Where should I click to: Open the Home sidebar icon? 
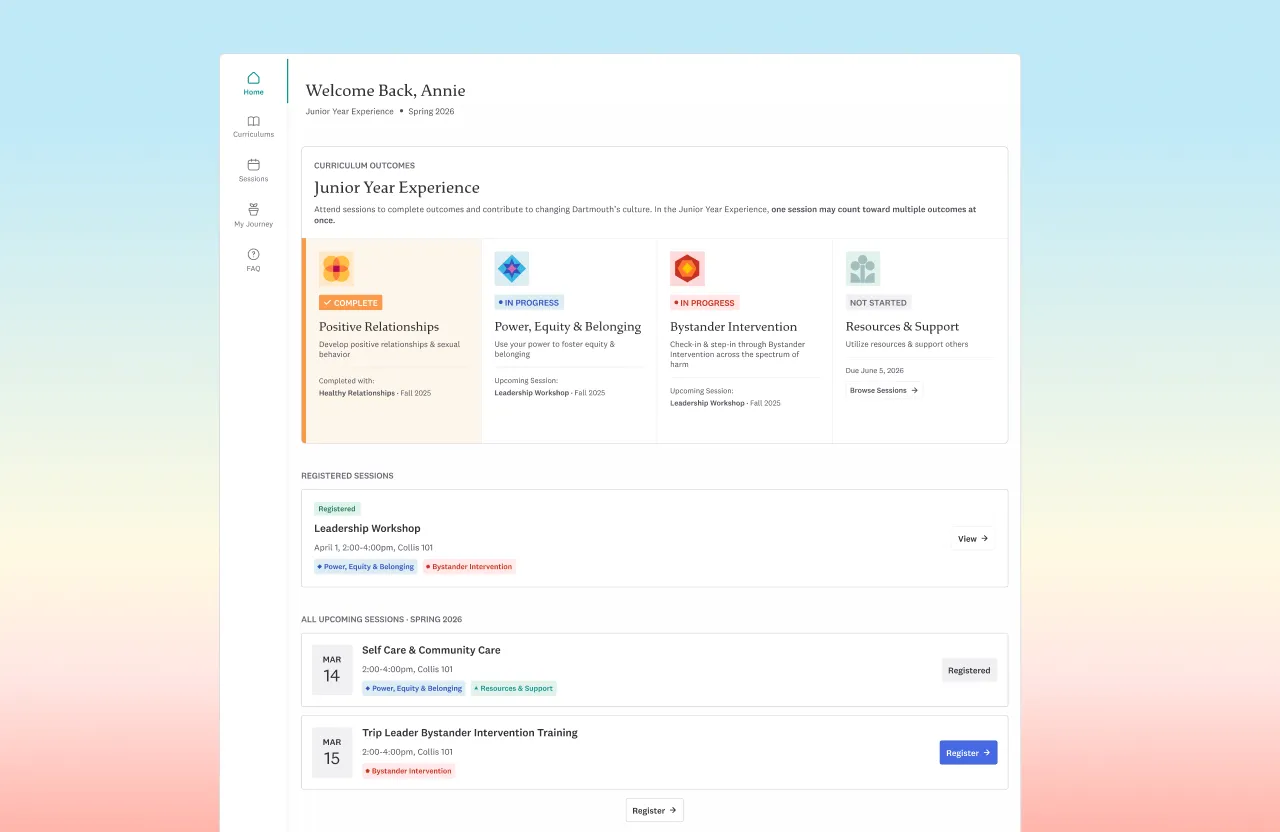tap(253, 78)
